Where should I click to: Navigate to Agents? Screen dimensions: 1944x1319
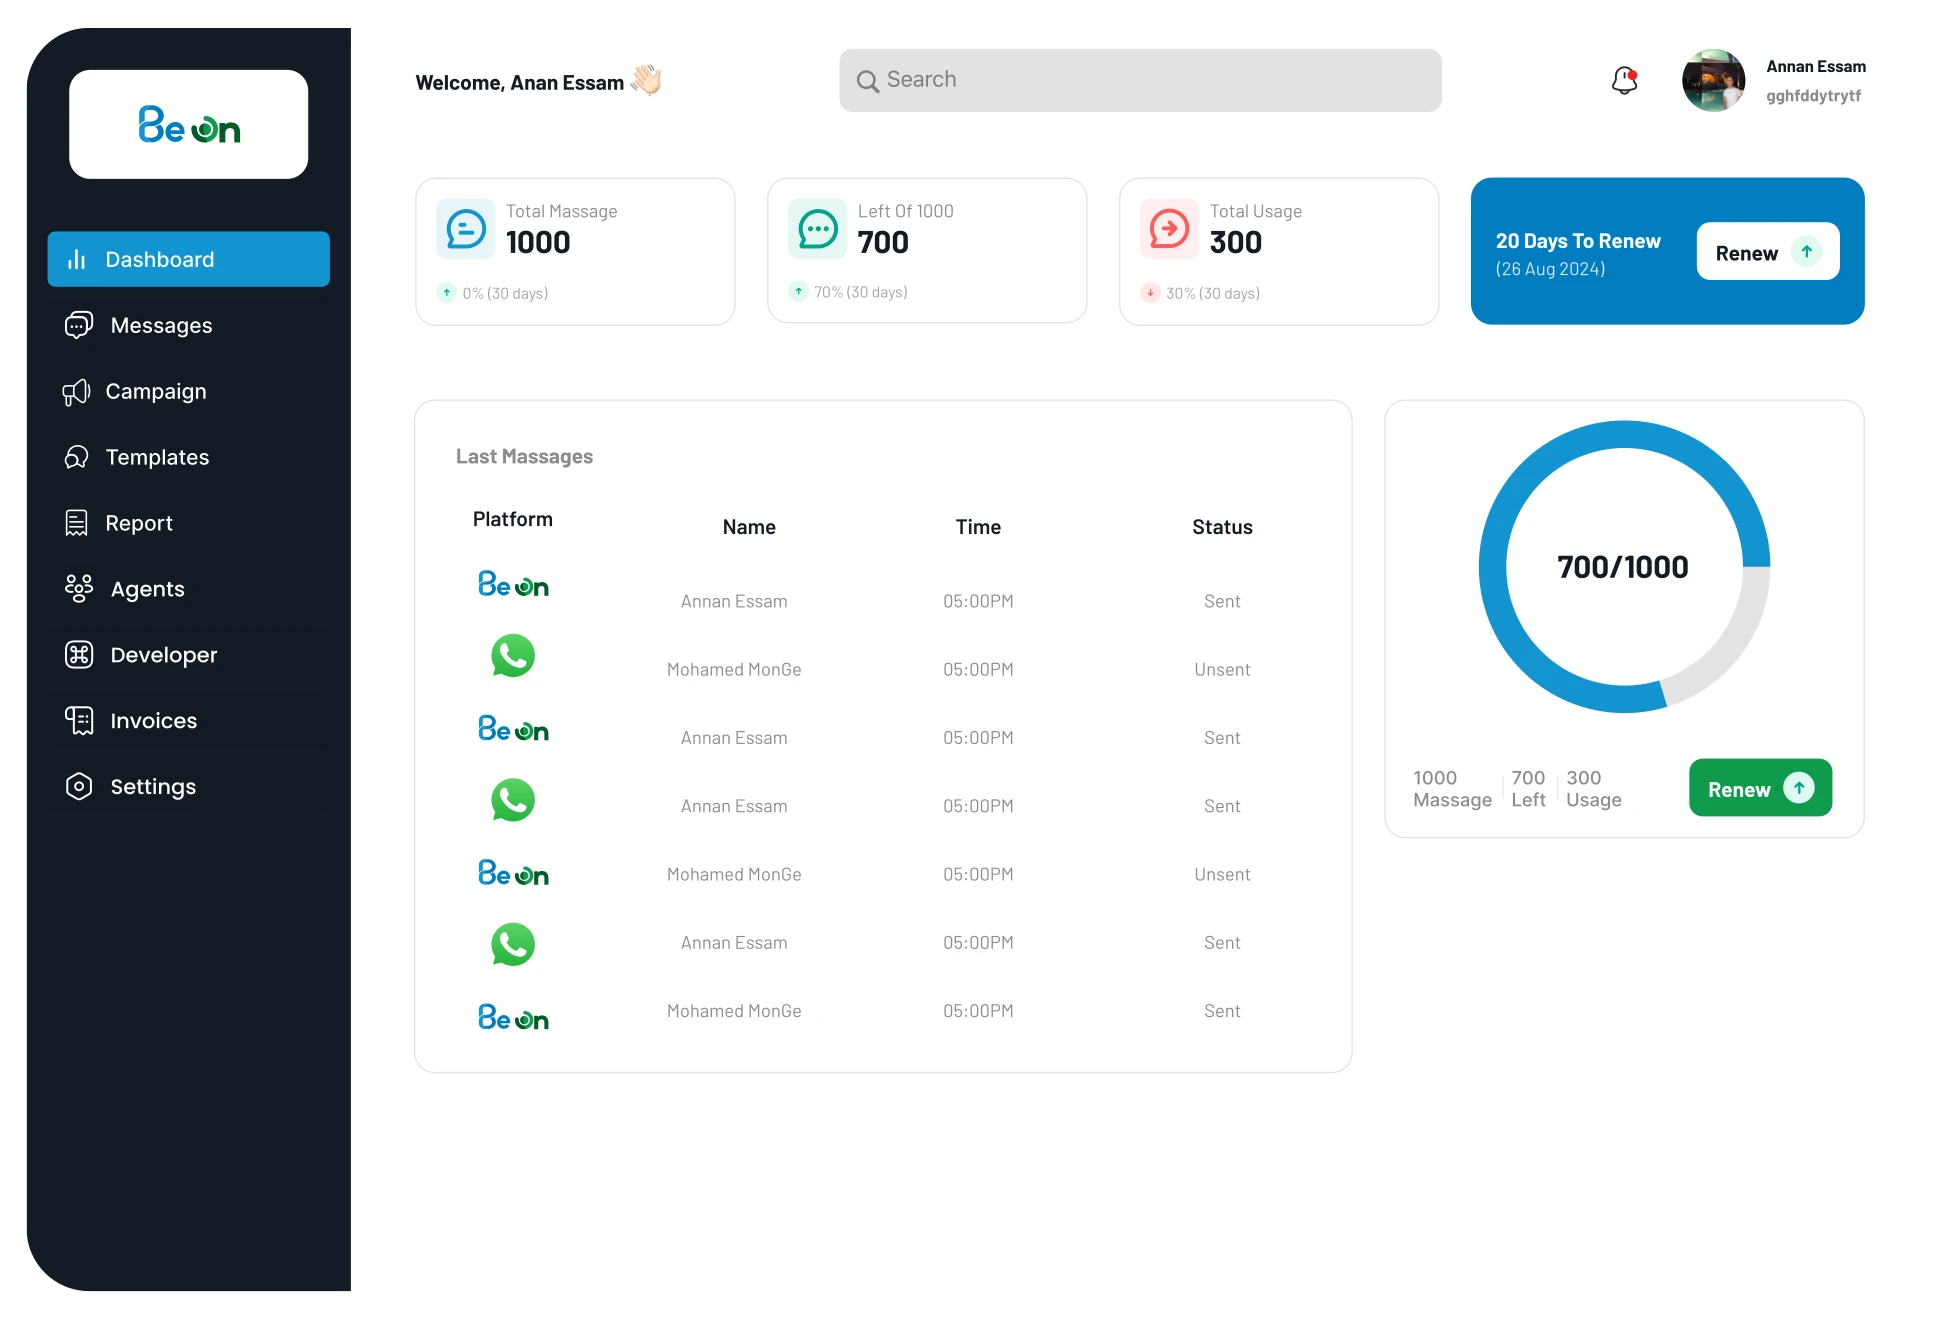(x=189, y=589)
